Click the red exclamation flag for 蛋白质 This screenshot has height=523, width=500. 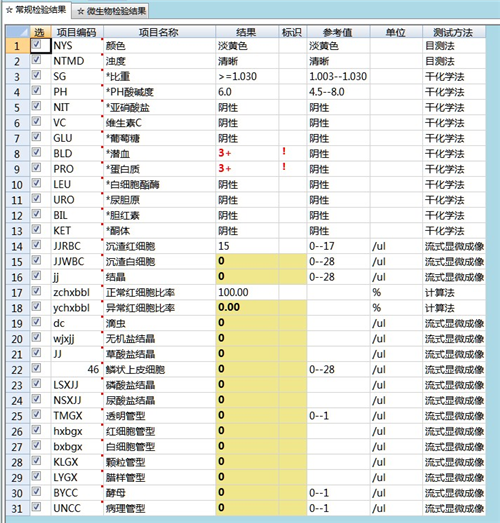pyautogui.click(x=284, y=167)
